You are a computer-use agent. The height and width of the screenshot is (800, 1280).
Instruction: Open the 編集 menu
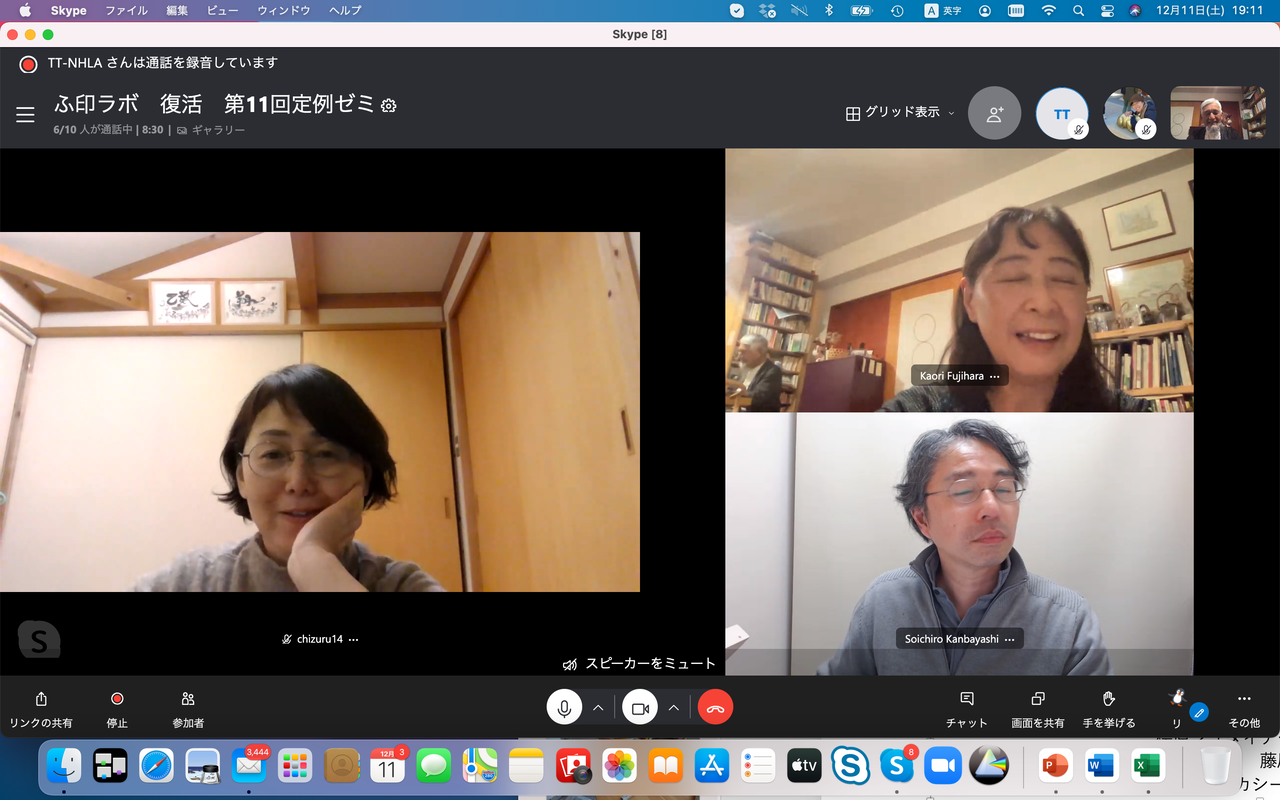[177, 11]
